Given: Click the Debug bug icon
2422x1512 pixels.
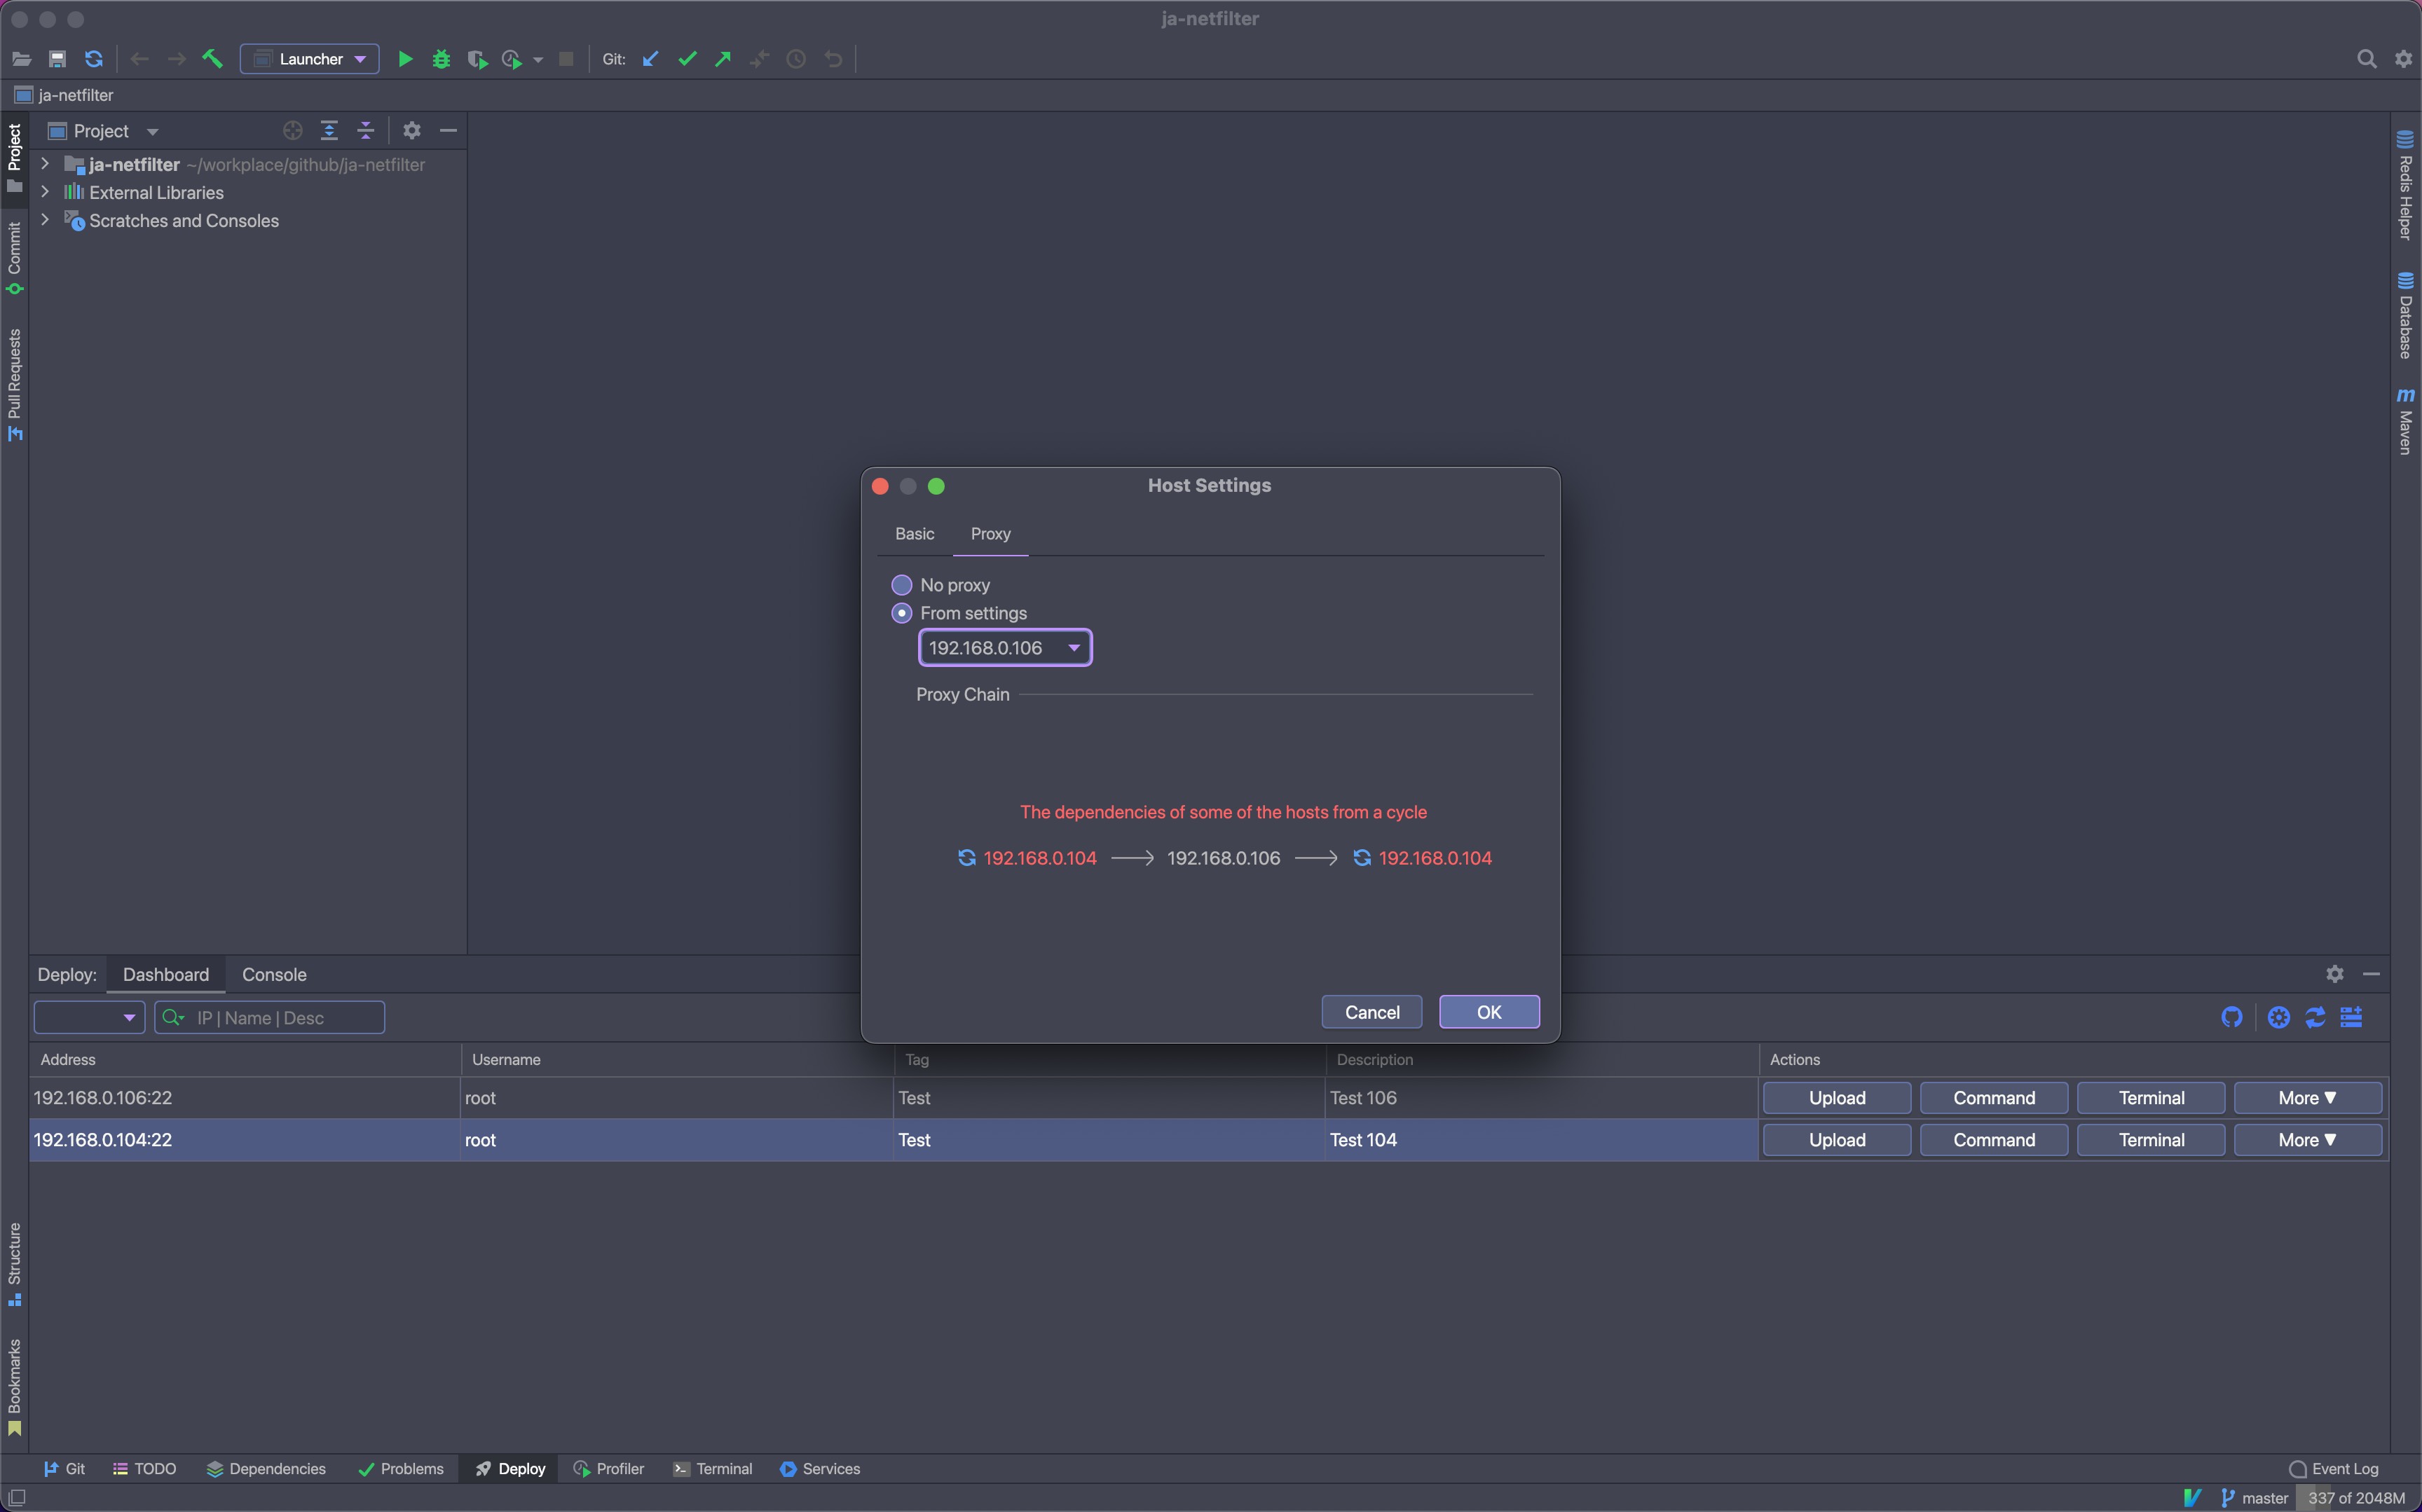Looking at the screenshot, I should 441,59.
